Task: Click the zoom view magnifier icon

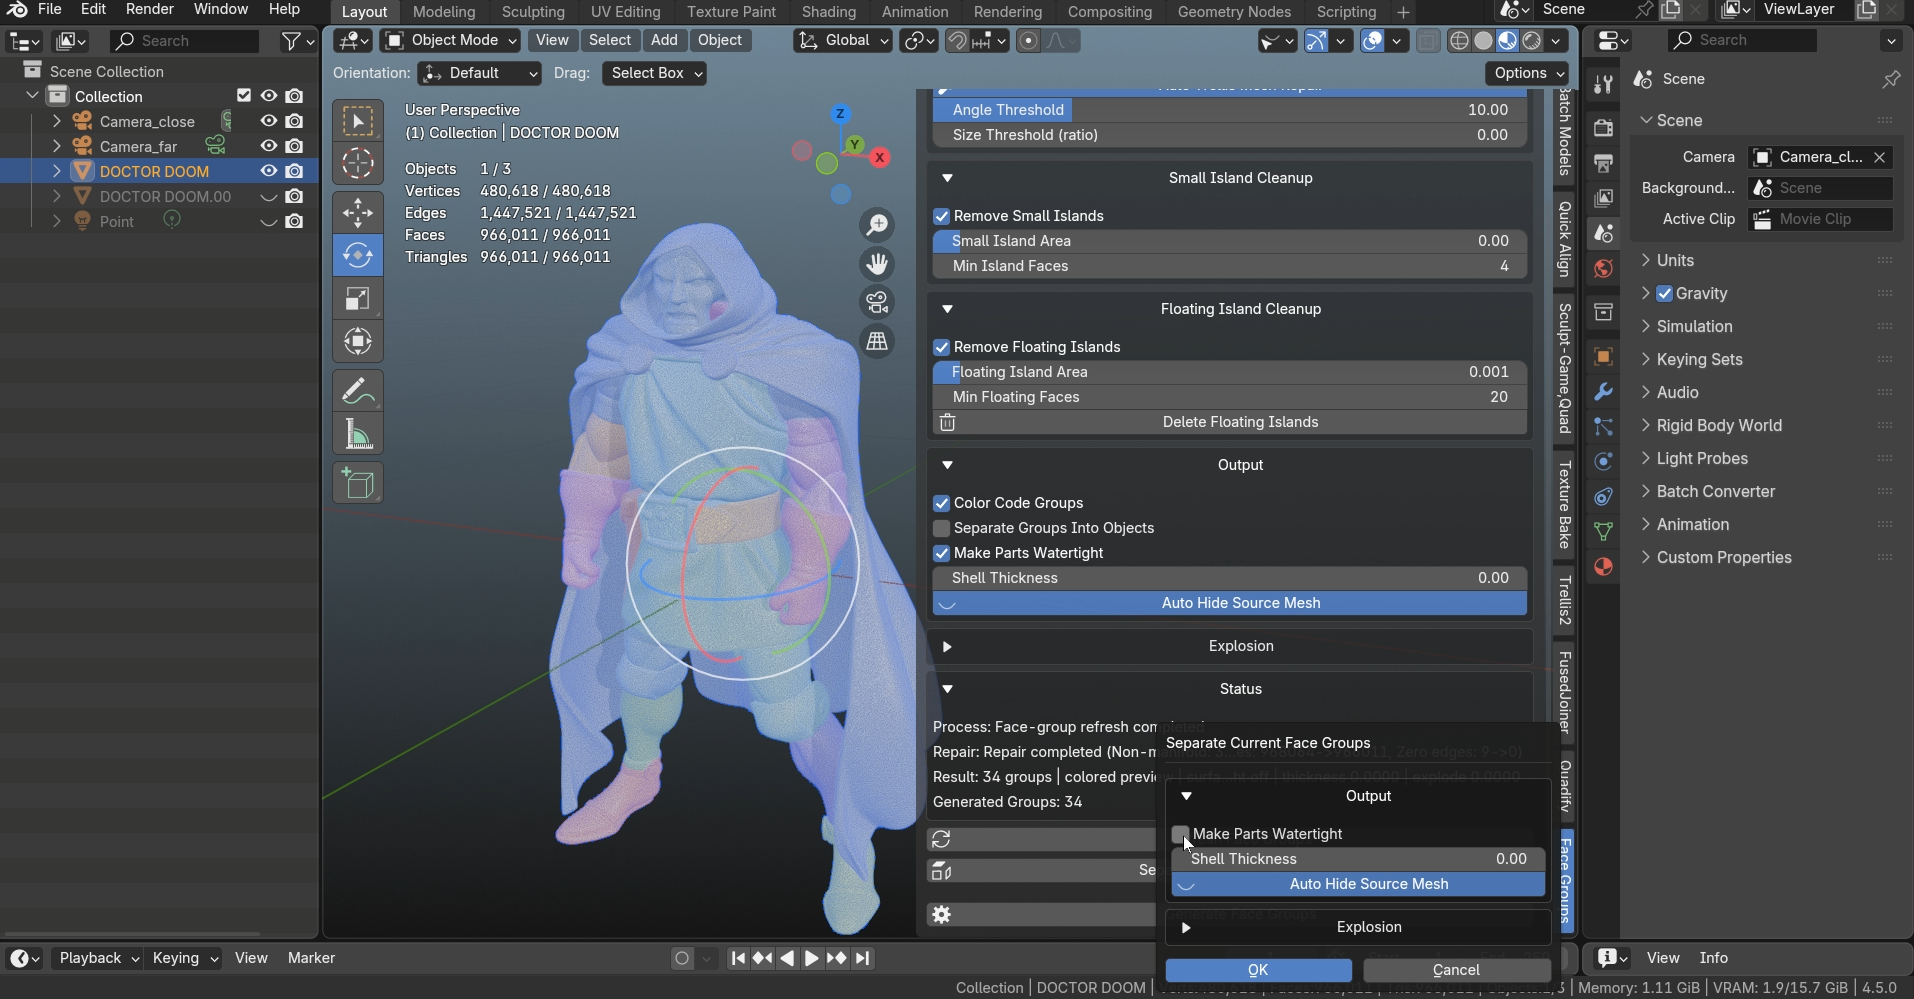Action: click(877, 225)
